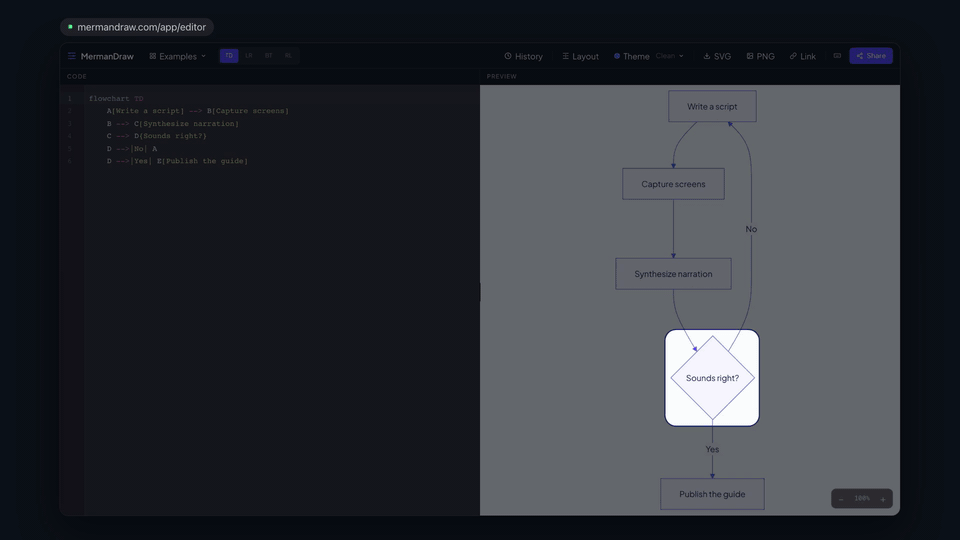Image resolution: width=960 pixels, height=540 pixels.
Task: Export diagram as PNG
Action: (x=760, y=56)
